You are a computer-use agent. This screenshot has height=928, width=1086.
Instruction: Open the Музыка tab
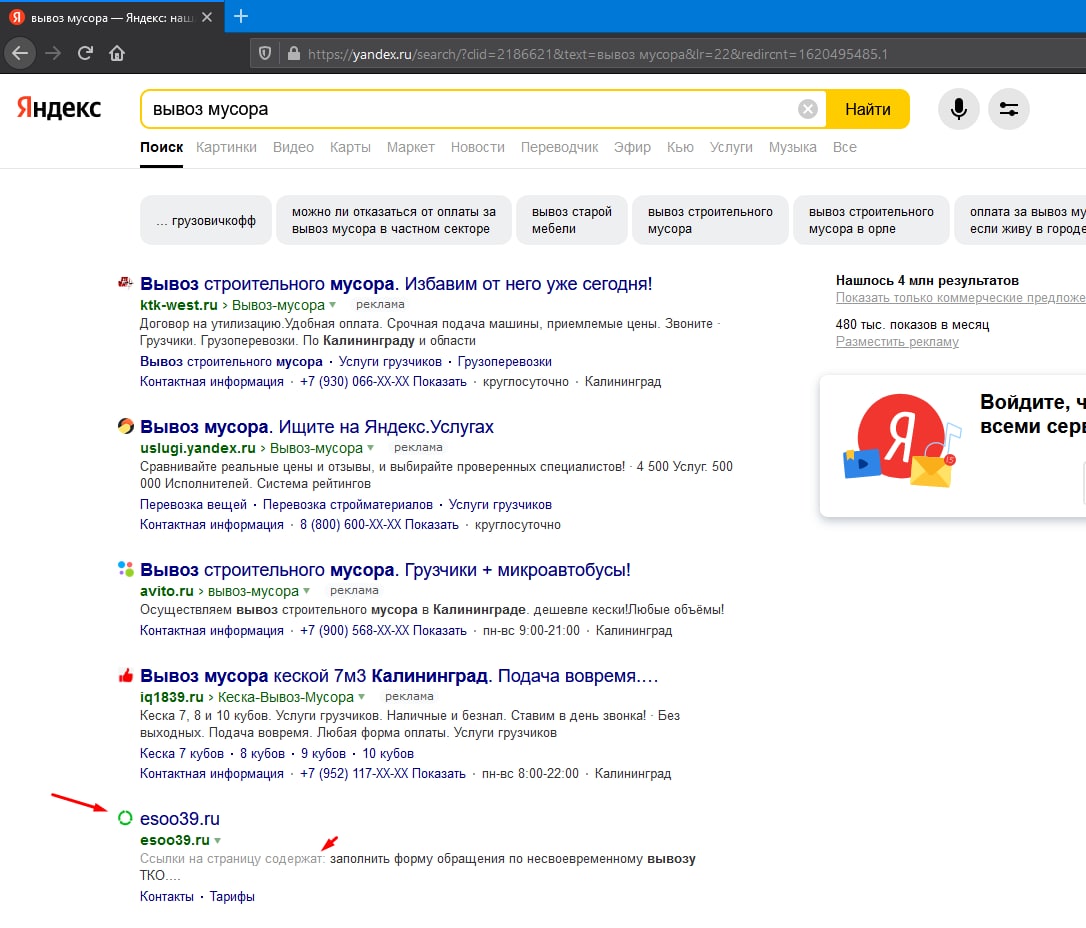click(x=792, y=147)
